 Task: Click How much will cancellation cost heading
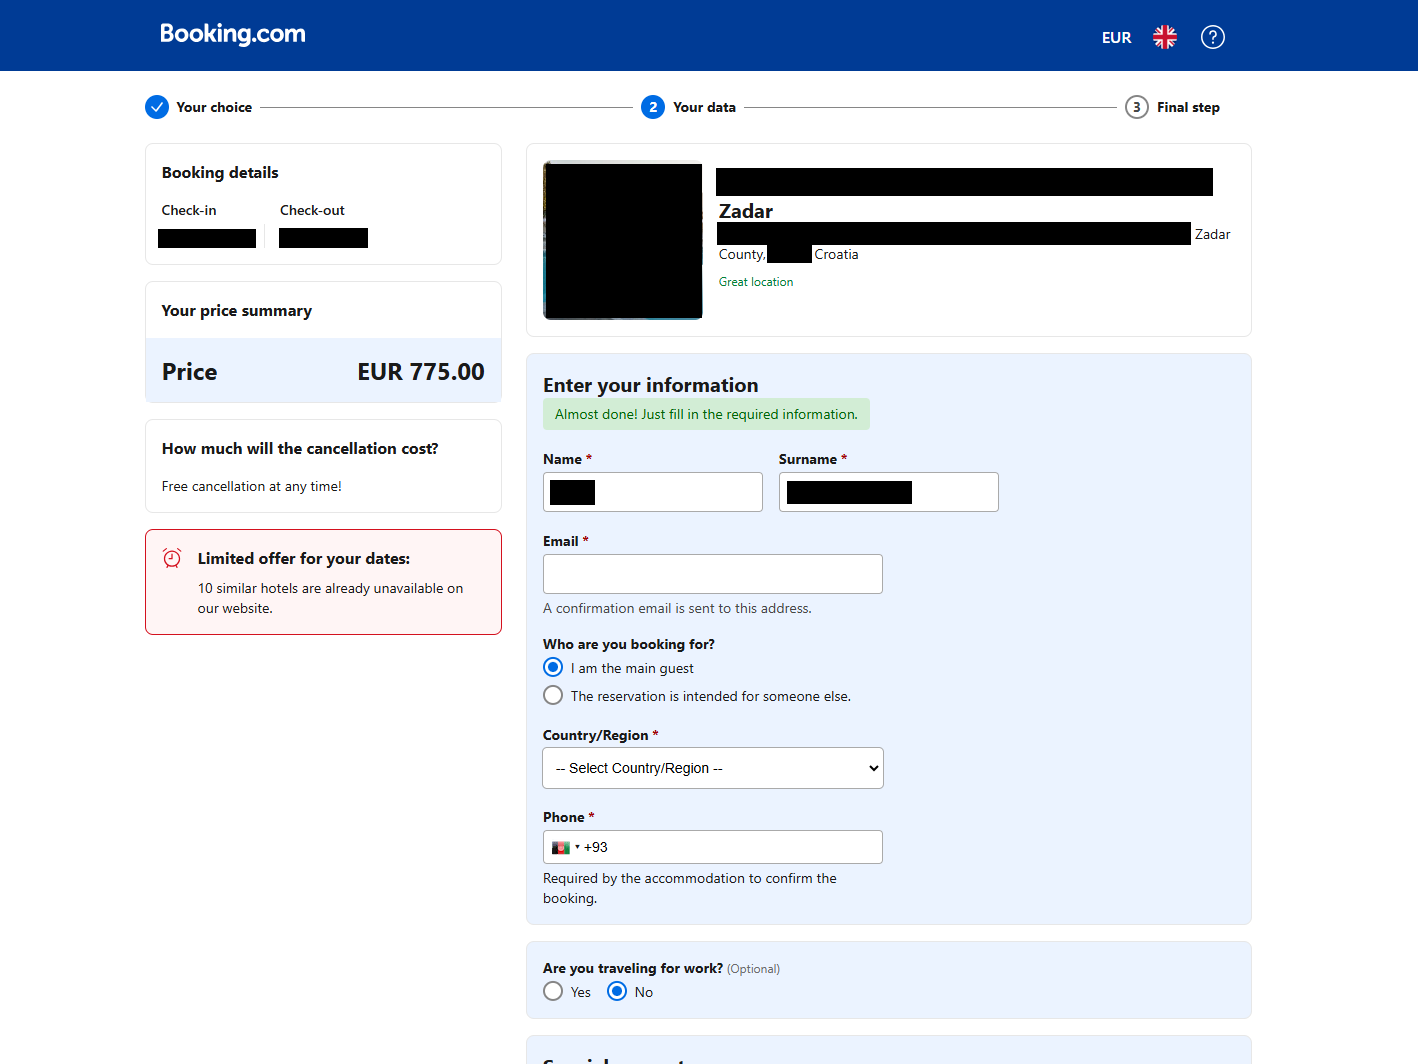pos(300,449)
